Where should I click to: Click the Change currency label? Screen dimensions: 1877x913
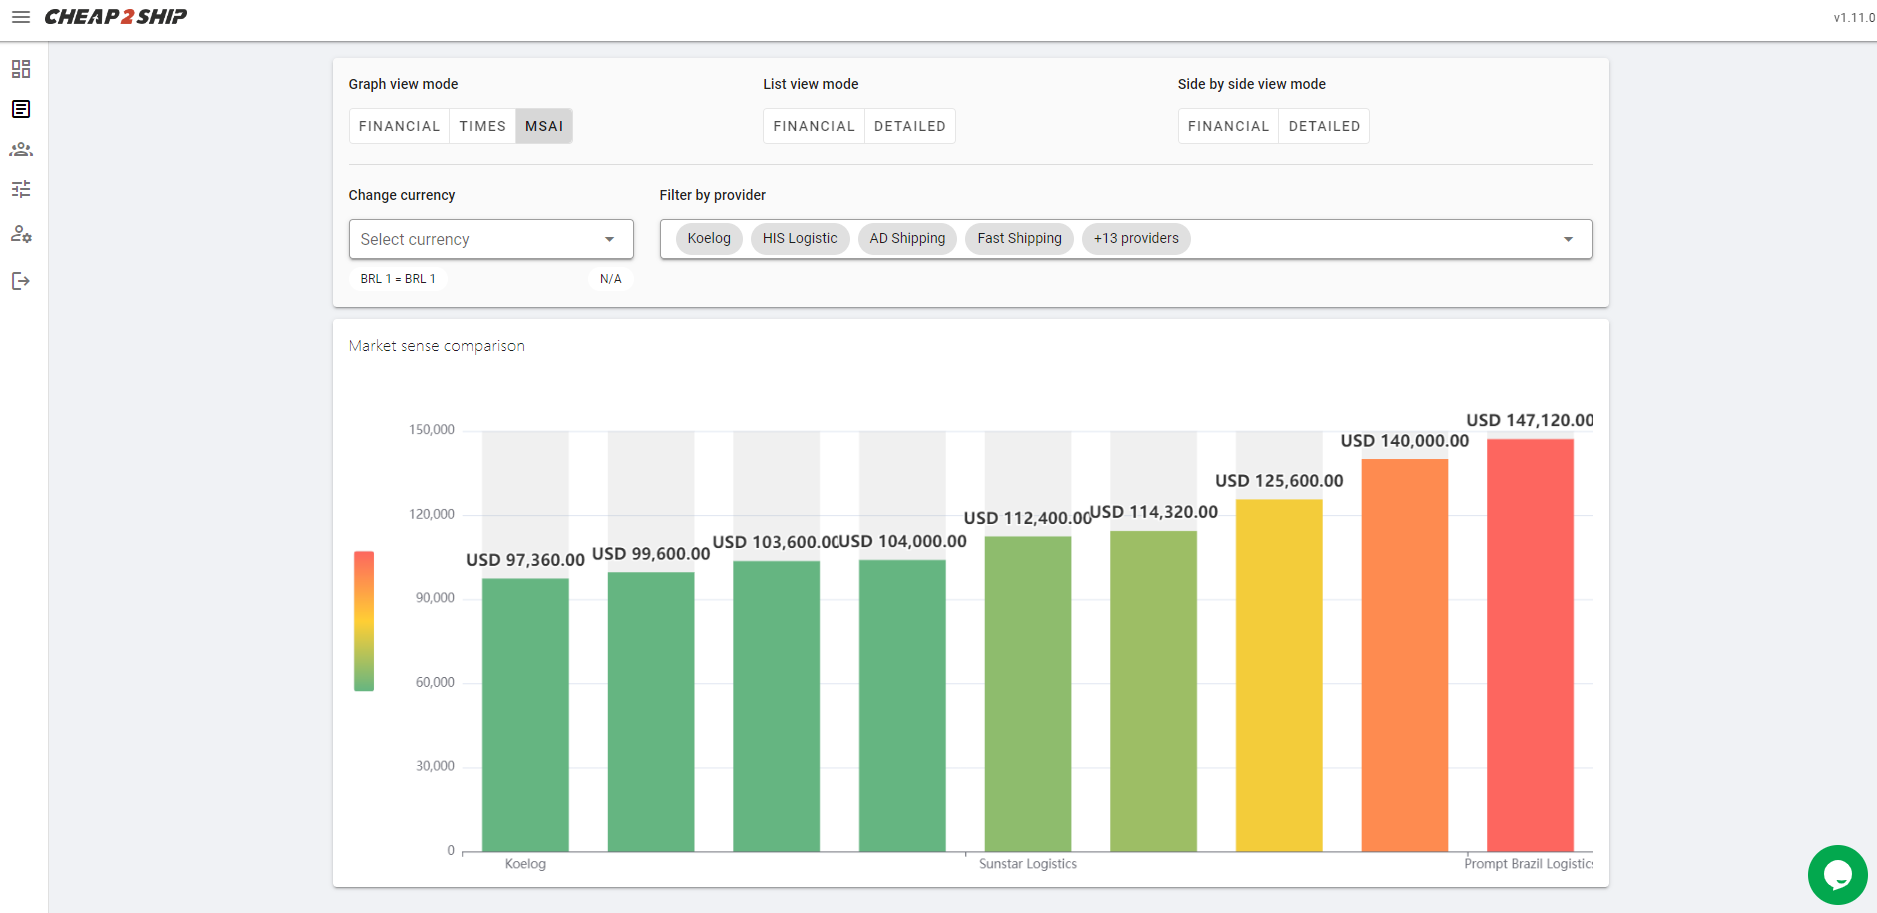[402, 195]
